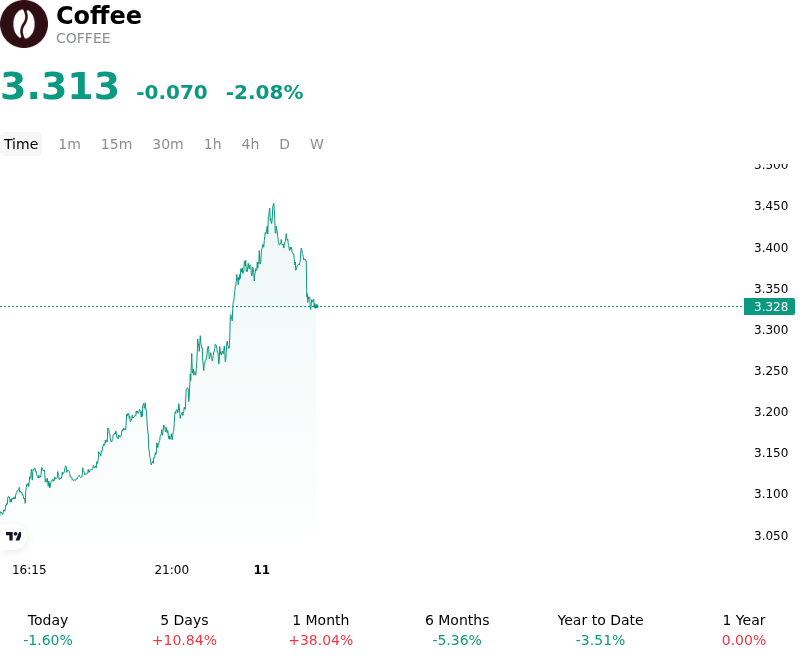The width and height of the screenshot is (800, 660).
Task: Click the Coffee title heading
Action: click(x=99, y=15)
